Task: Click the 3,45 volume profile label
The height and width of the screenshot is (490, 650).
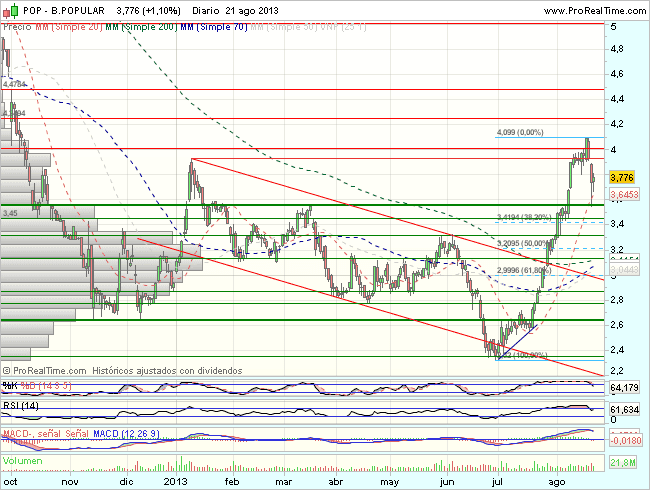Action: click(10, 213)
